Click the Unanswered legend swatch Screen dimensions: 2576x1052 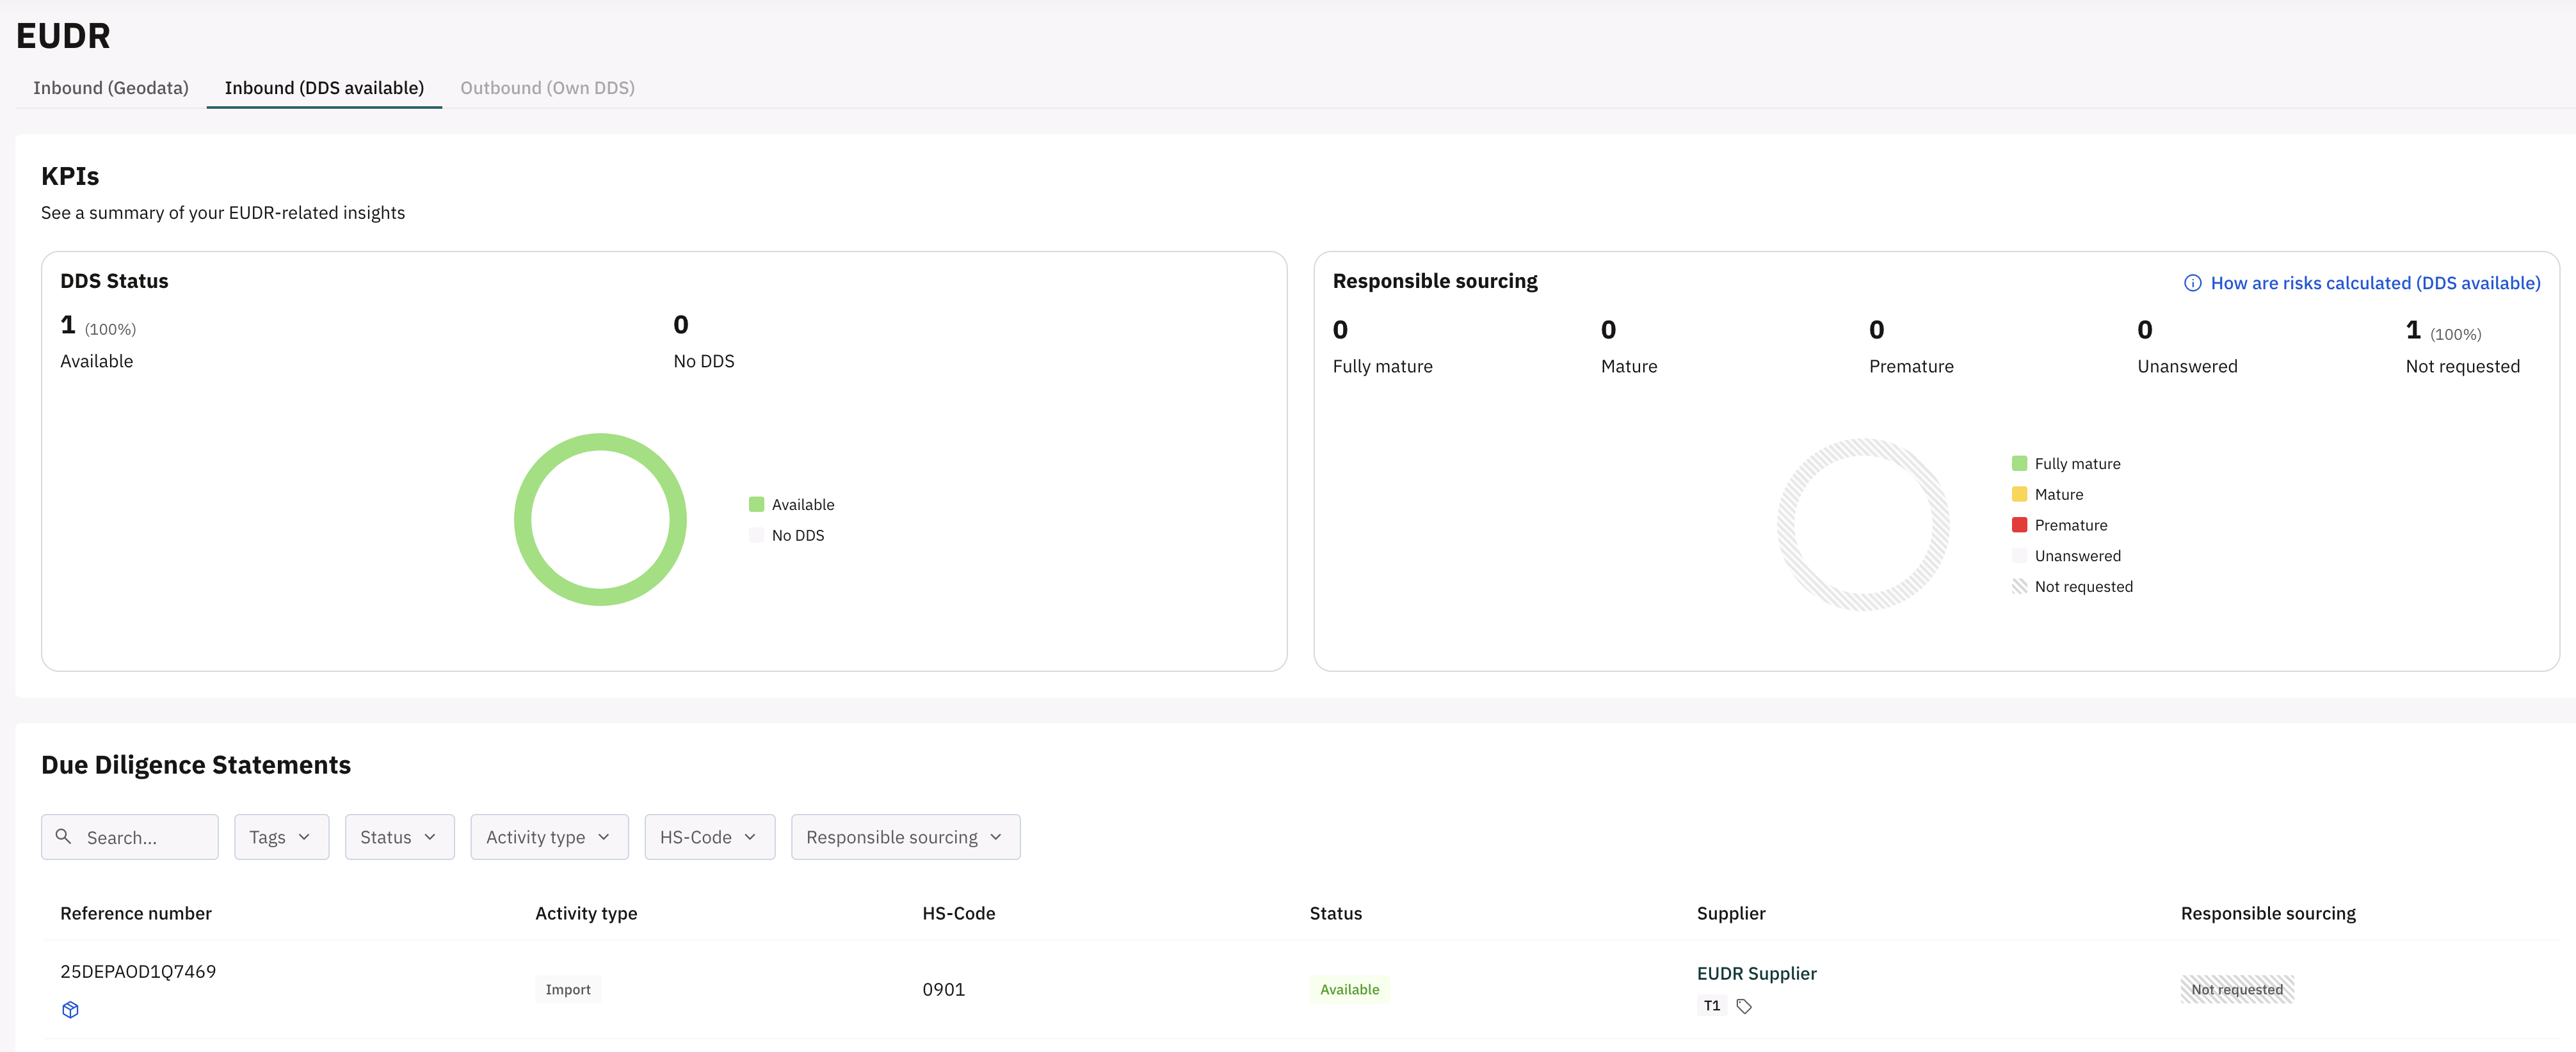pos(2019,555)
